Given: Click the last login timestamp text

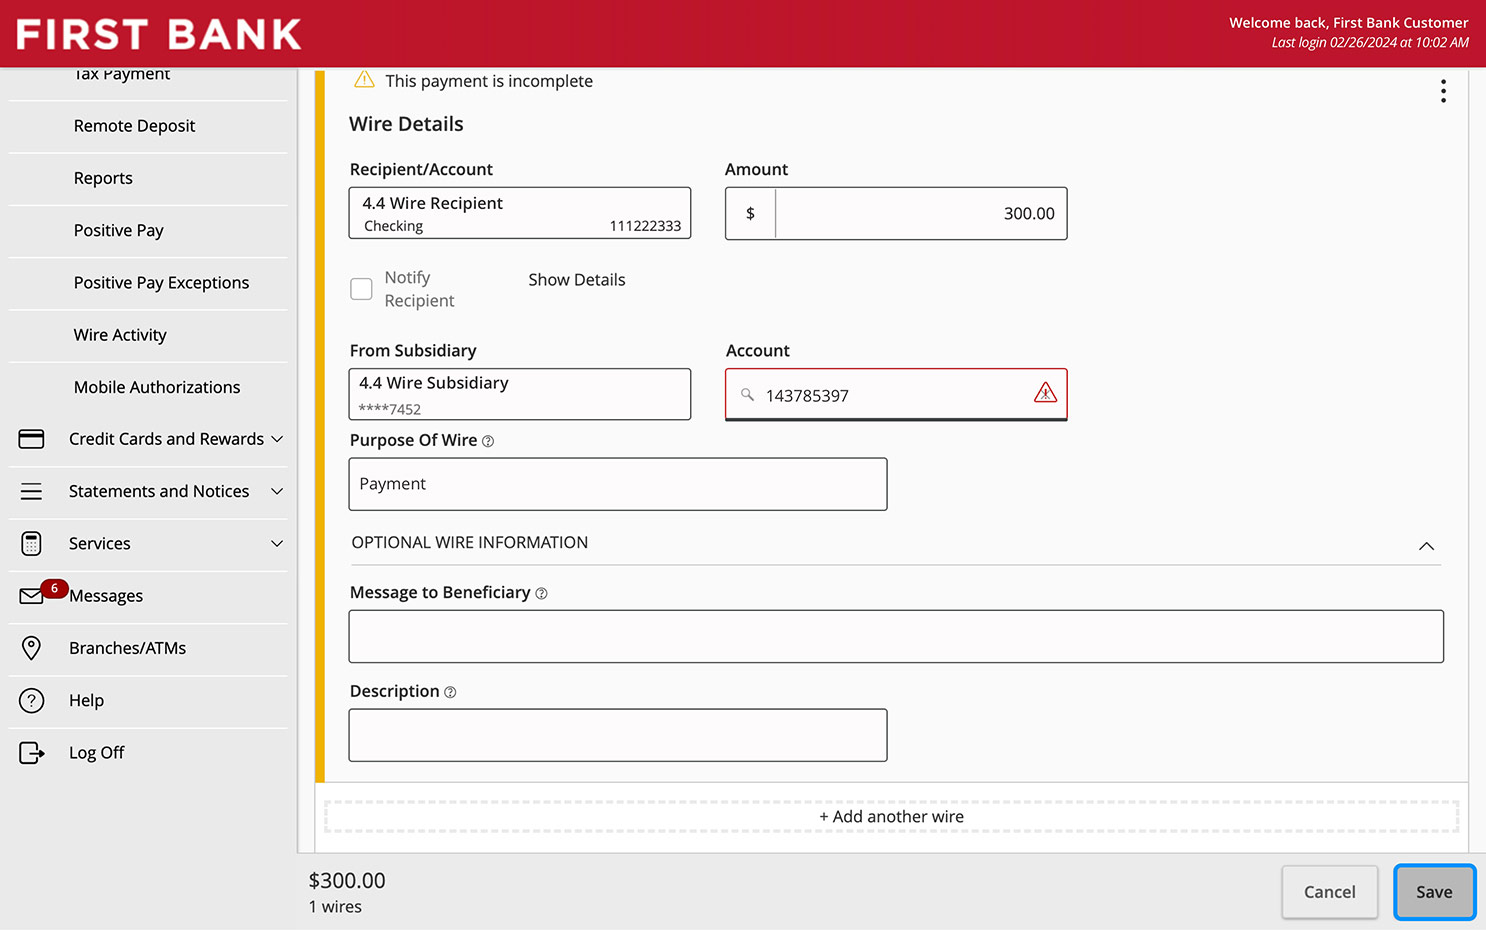Looking at the screenshot, I should (x=1370, y=43).
